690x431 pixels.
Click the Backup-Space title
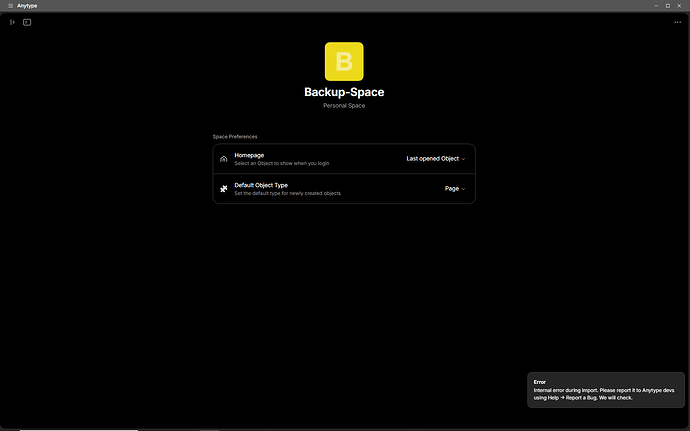point(344,92)
